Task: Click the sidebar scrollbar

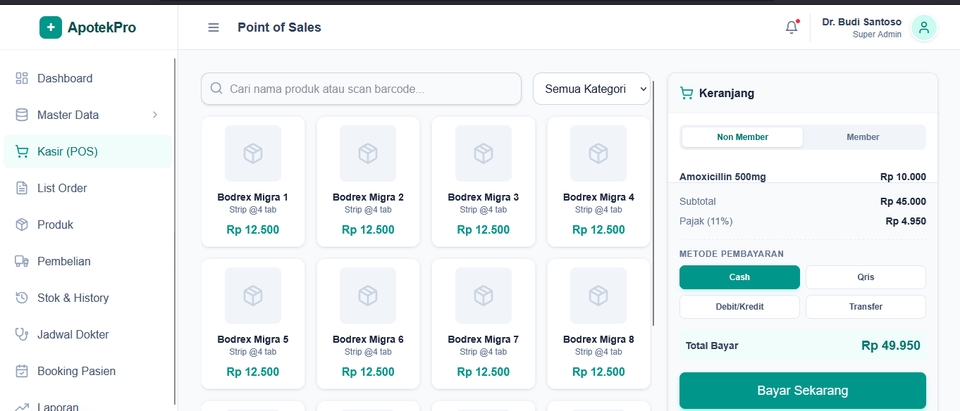Action: (175, 232)
